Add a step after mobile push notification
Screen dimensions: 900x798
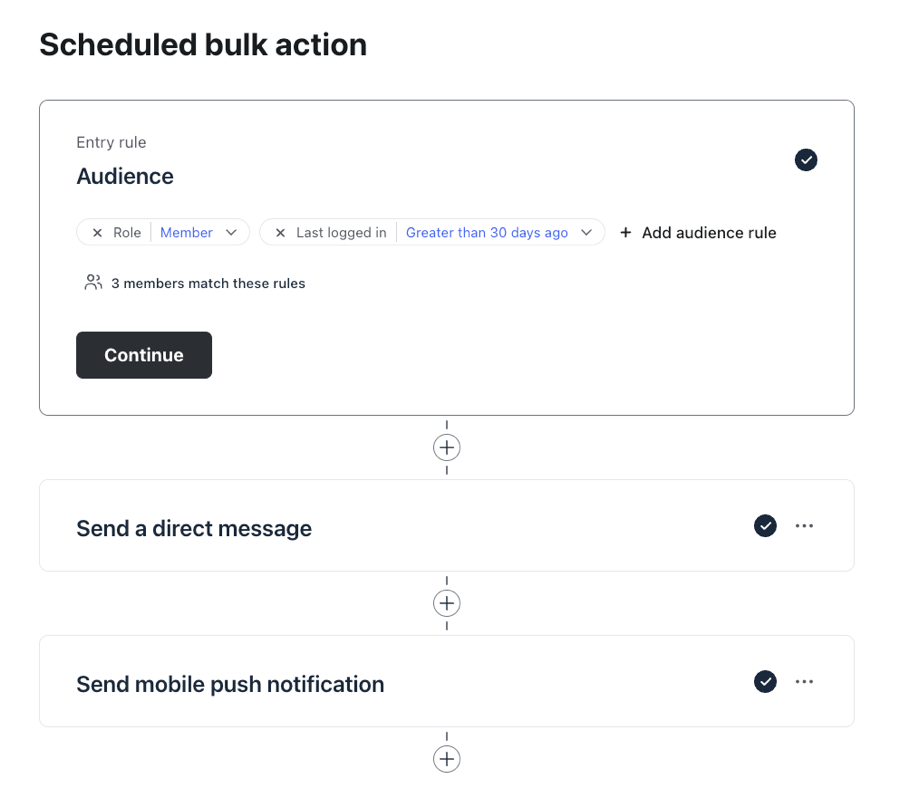(447, 759)
